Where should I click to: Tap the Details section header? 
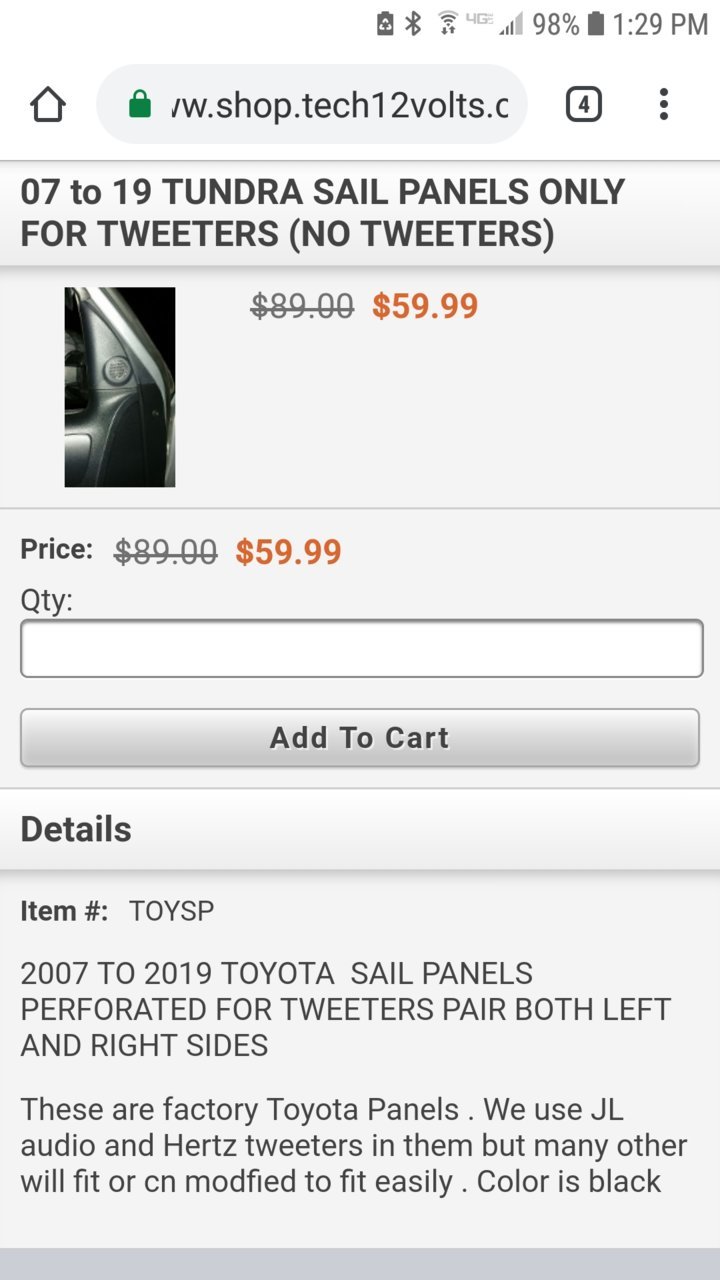(76, 829)
